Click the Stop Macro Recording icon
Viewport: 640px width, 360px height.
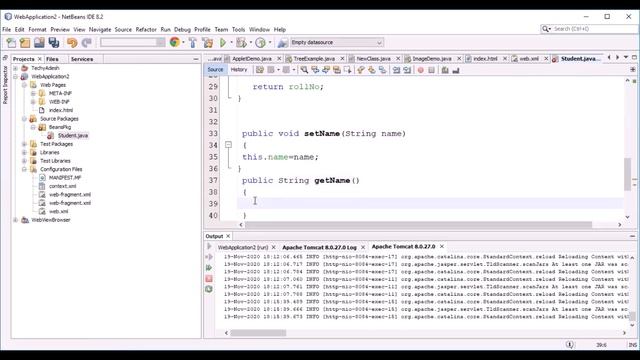431,70
